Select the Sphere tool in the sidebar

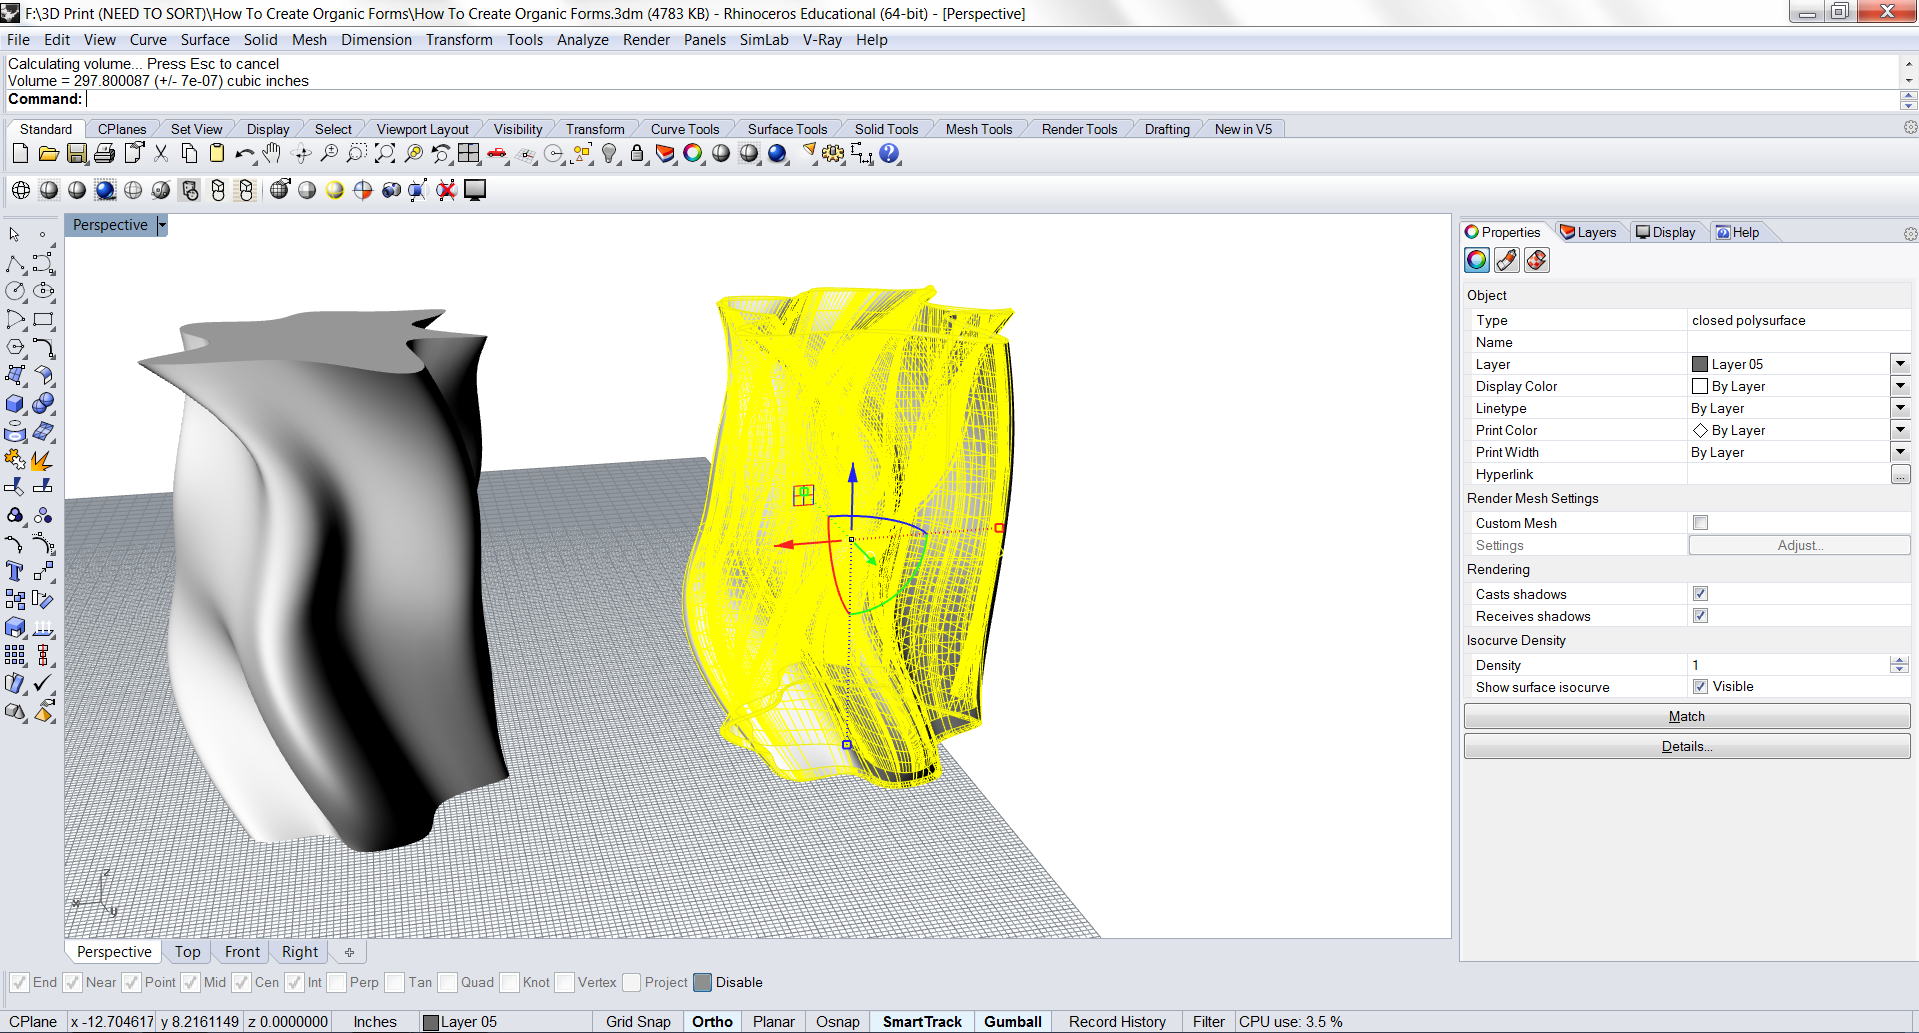[44, 404]
